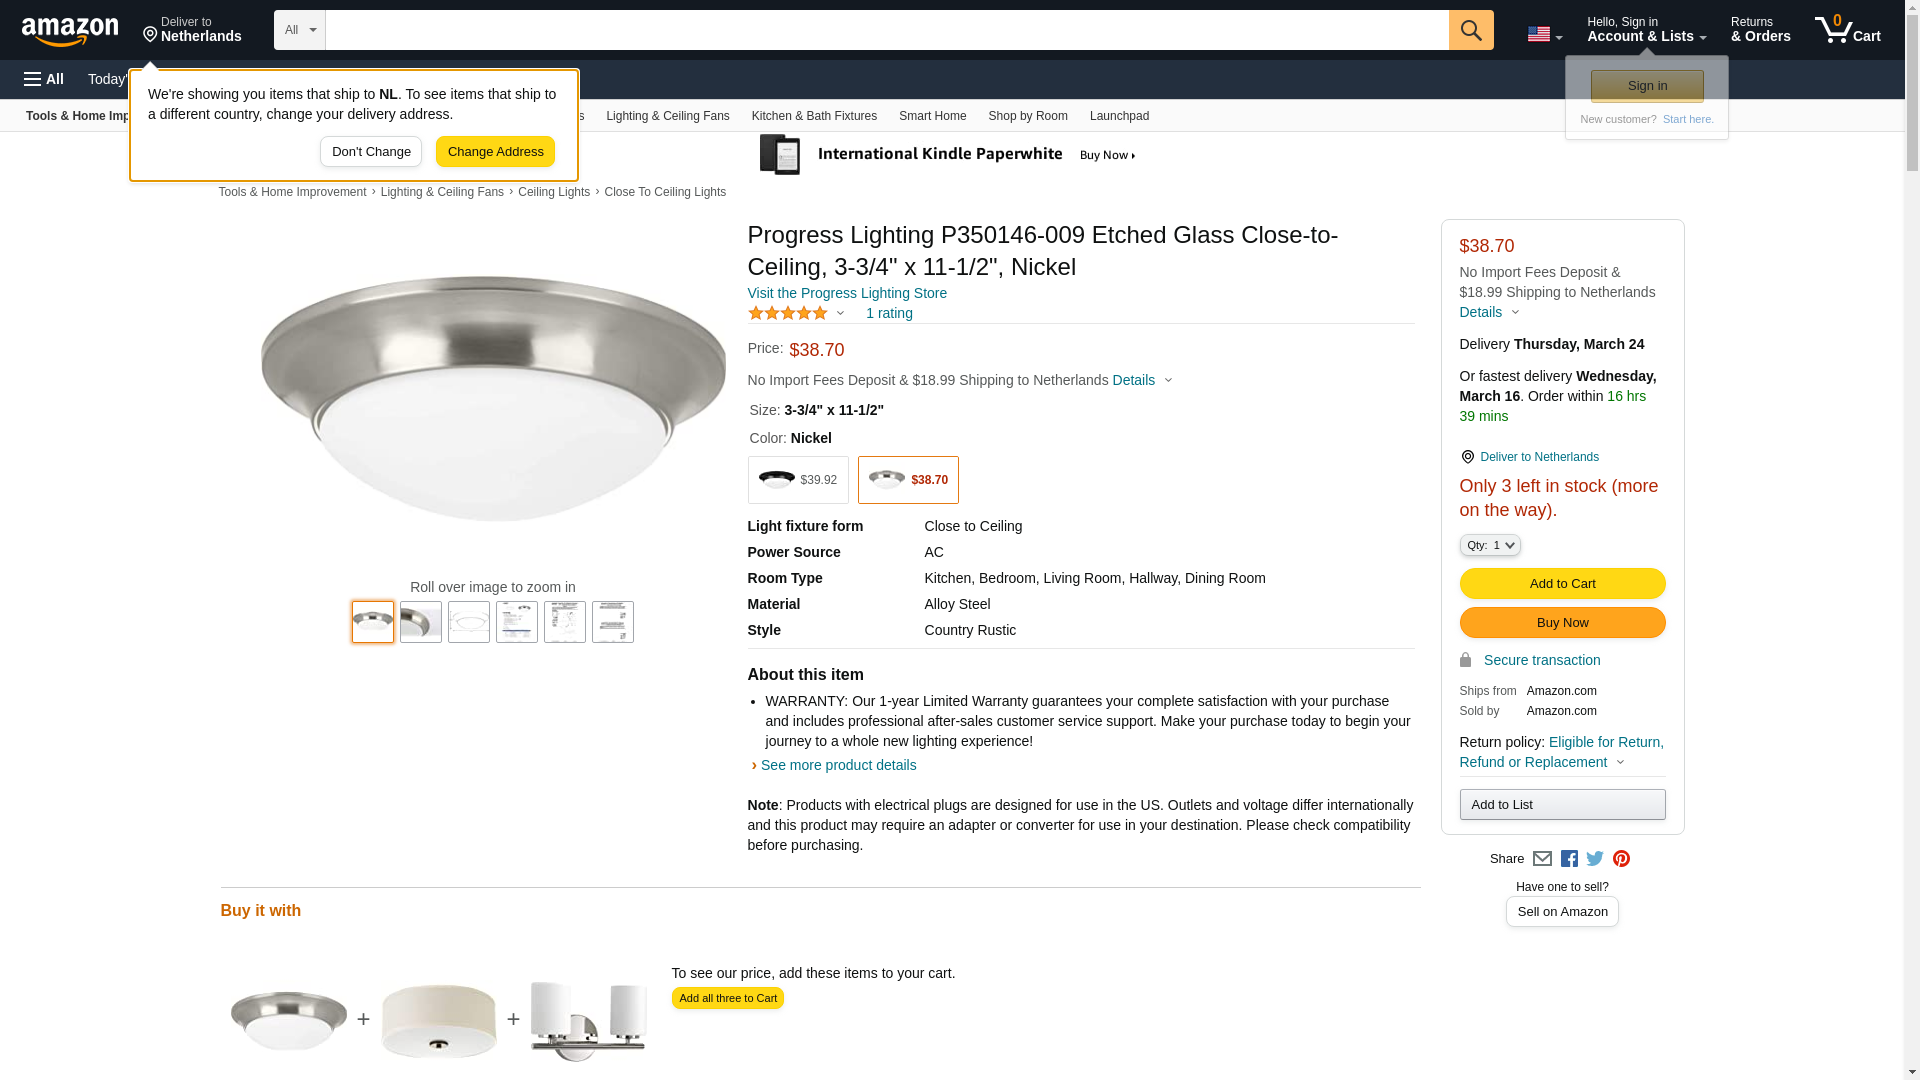Click the yellow Add to Cart button
1920x1080 pixels.
point(1562,584)
